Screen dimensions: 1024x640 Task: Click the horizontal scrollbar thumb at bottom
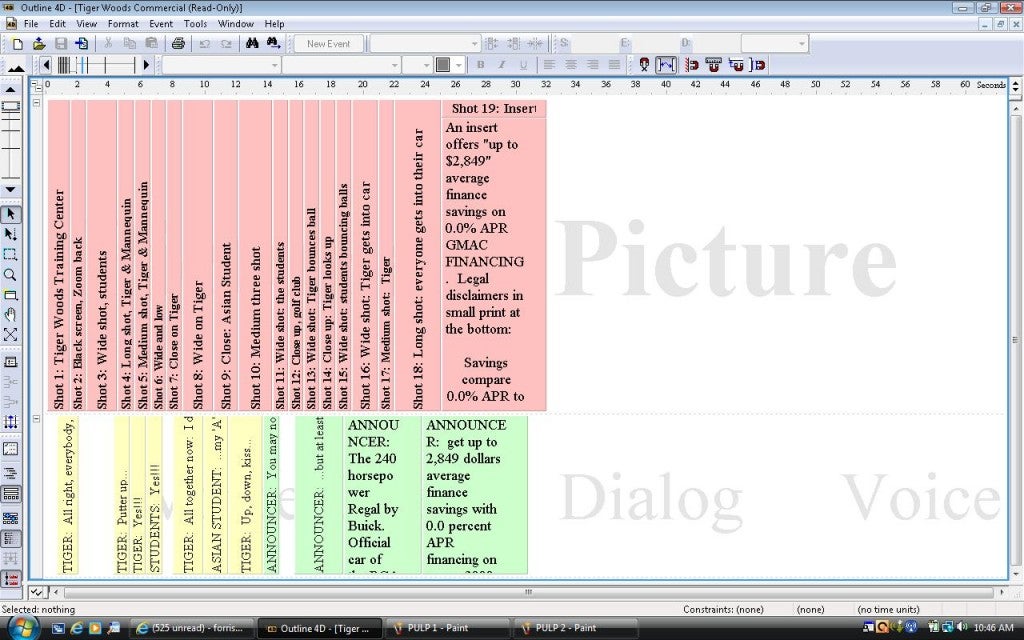pos(529,592)
